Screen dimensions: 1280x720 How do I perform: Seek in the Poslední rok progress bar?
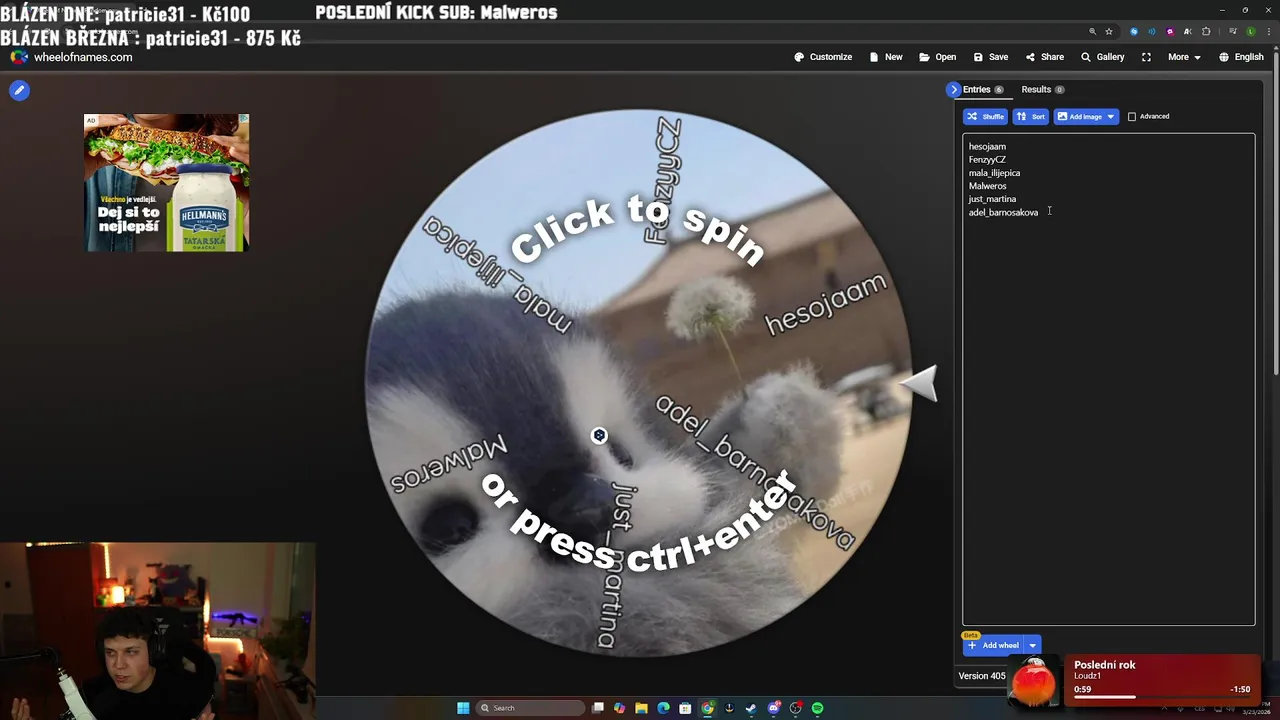(x=1162, y=697)
